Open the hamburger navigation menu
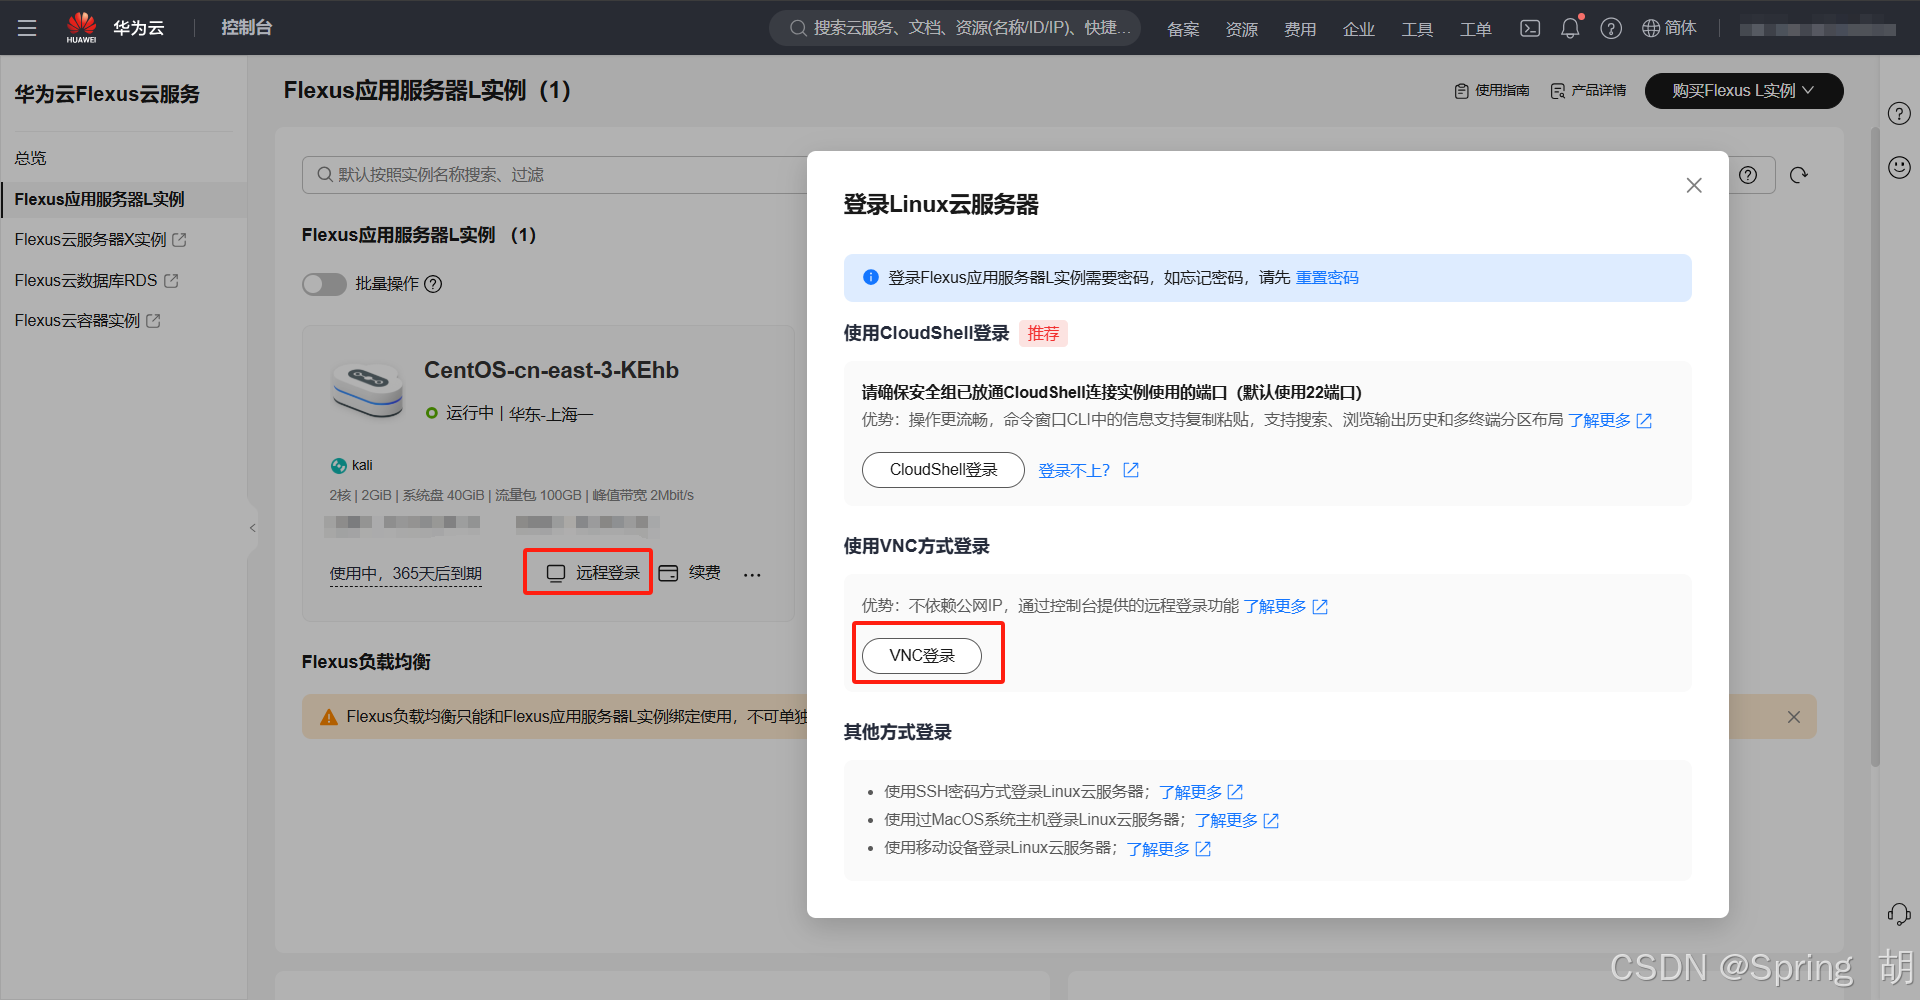 27,28
